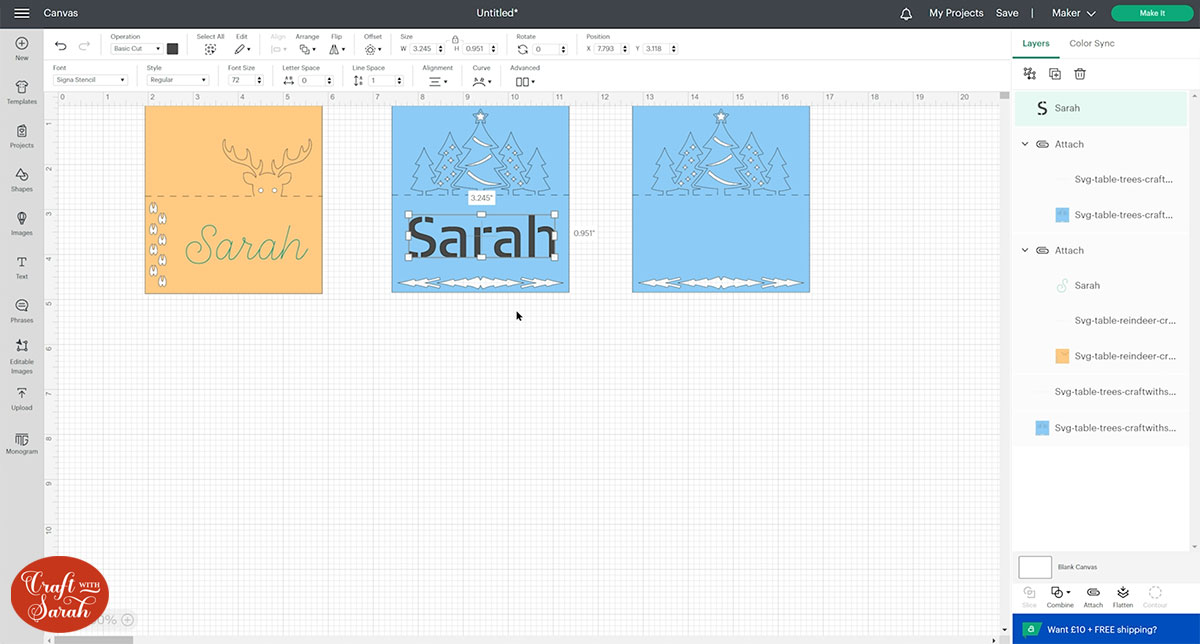
Task: Open the Shapes panel in sidebar
Action: [22, 180]
